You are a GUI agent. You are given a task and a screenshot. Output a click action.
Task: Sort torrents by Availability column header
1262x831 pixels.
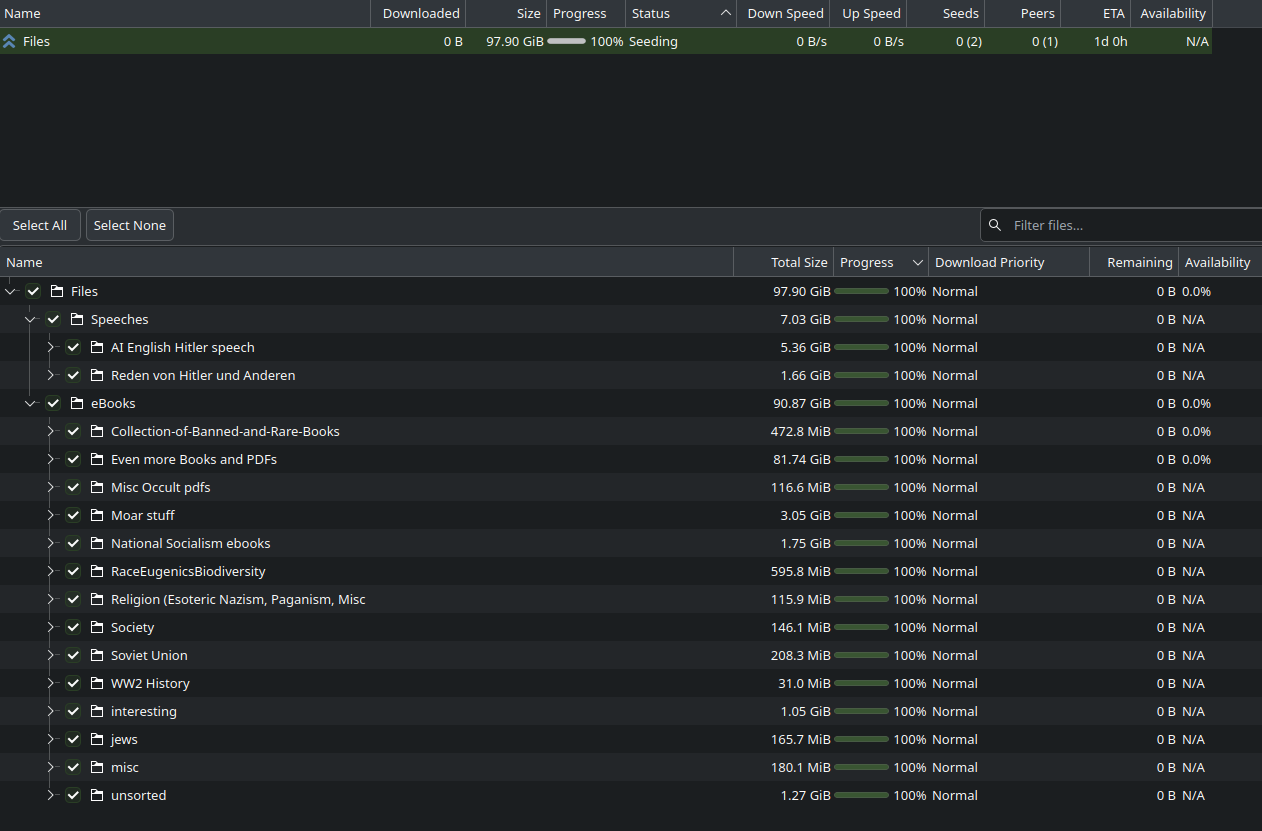pos(1172,13)
